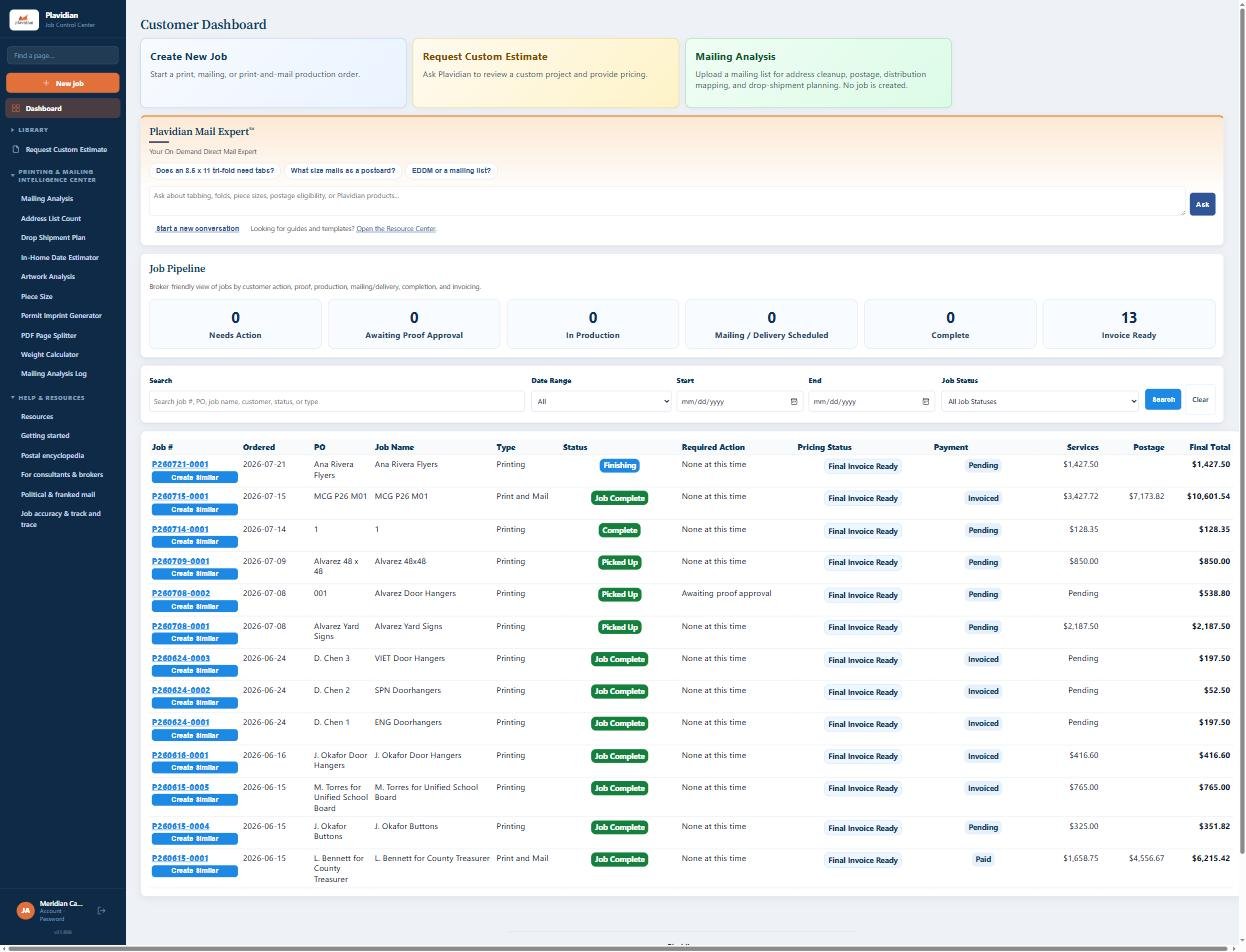Open In-Home Date Estimator
1246x952 pixels.
(x=60, y=257)
